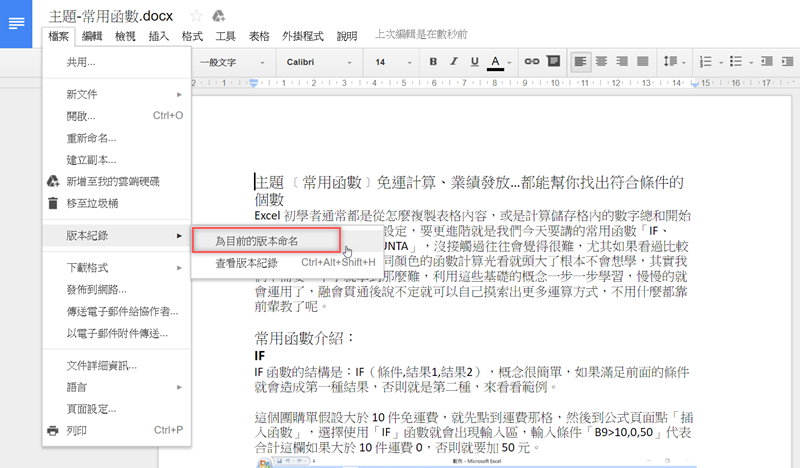
Task: Star the document title
Action: click(x=197, y=15)
